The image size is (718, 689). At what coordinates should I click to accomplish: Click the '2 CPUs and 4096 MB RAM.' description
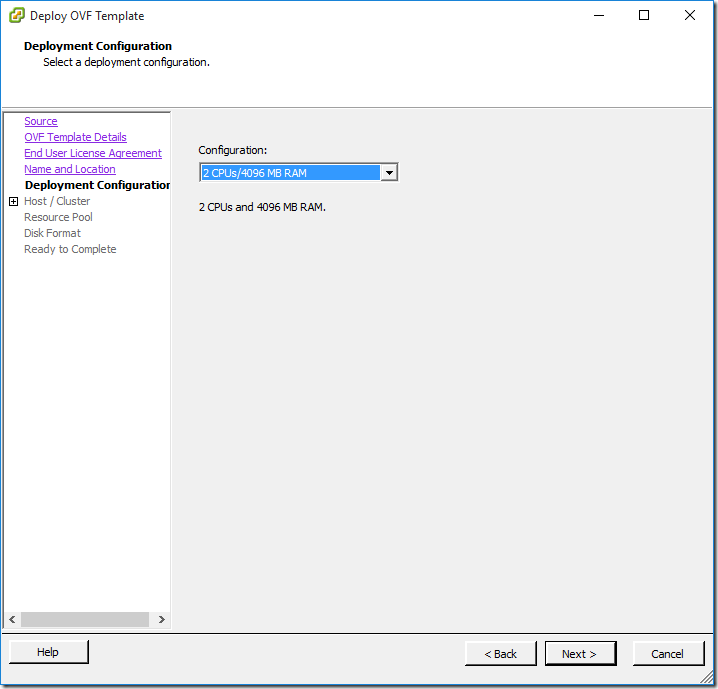[262, 207]
